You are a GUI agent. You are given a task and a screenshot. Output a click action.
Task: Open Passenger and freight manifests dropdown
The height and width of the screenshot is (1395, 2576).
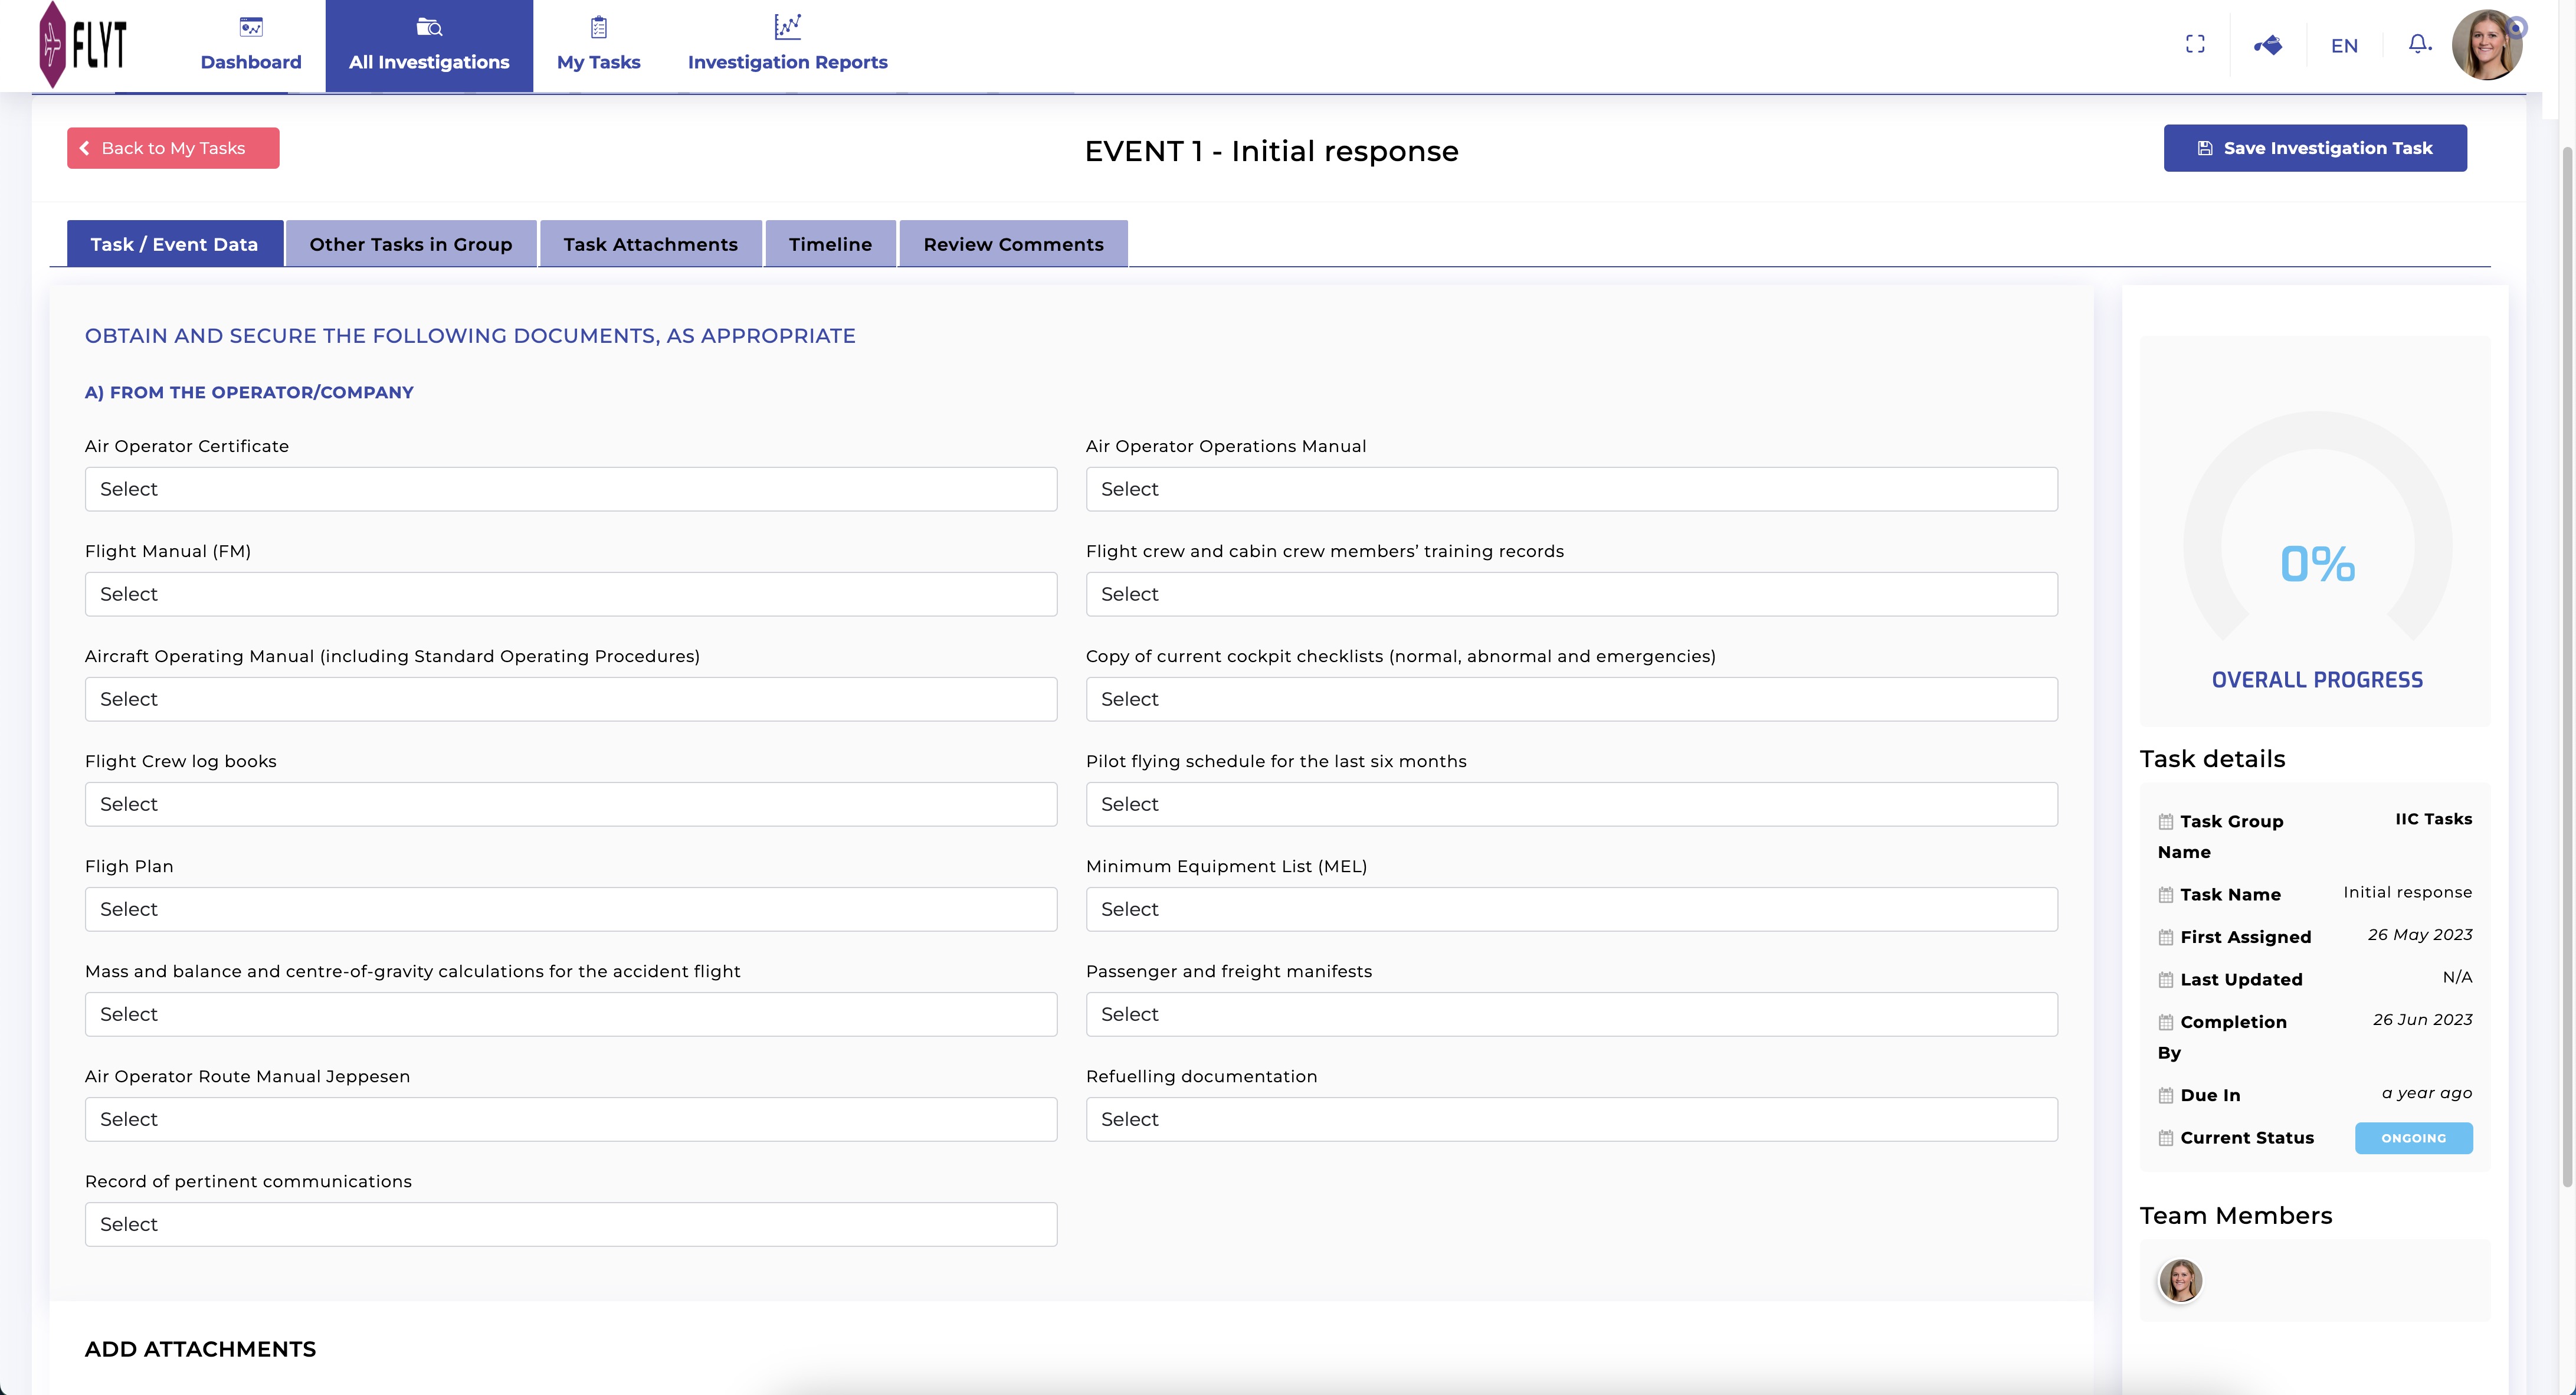point(1571,1014)
